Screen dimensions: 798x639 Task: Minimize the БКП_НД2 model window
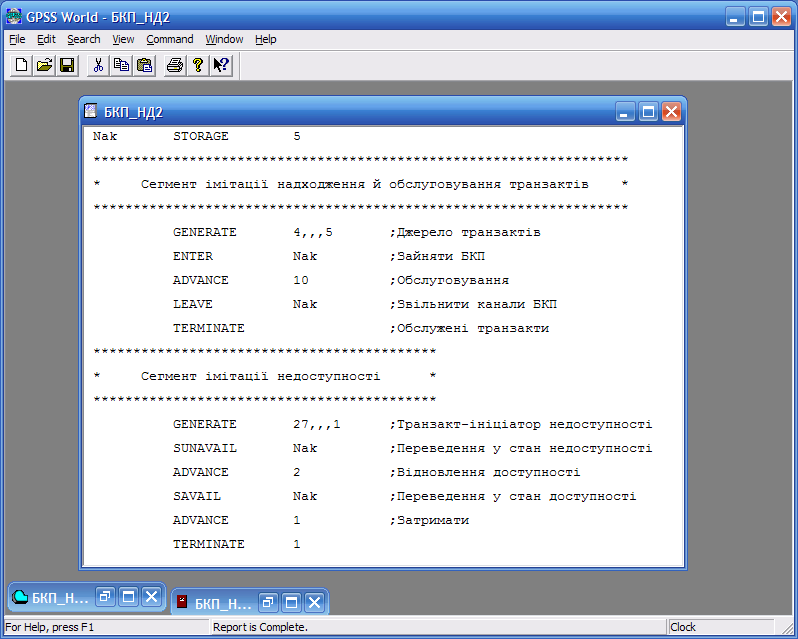[x=625, y=111]
